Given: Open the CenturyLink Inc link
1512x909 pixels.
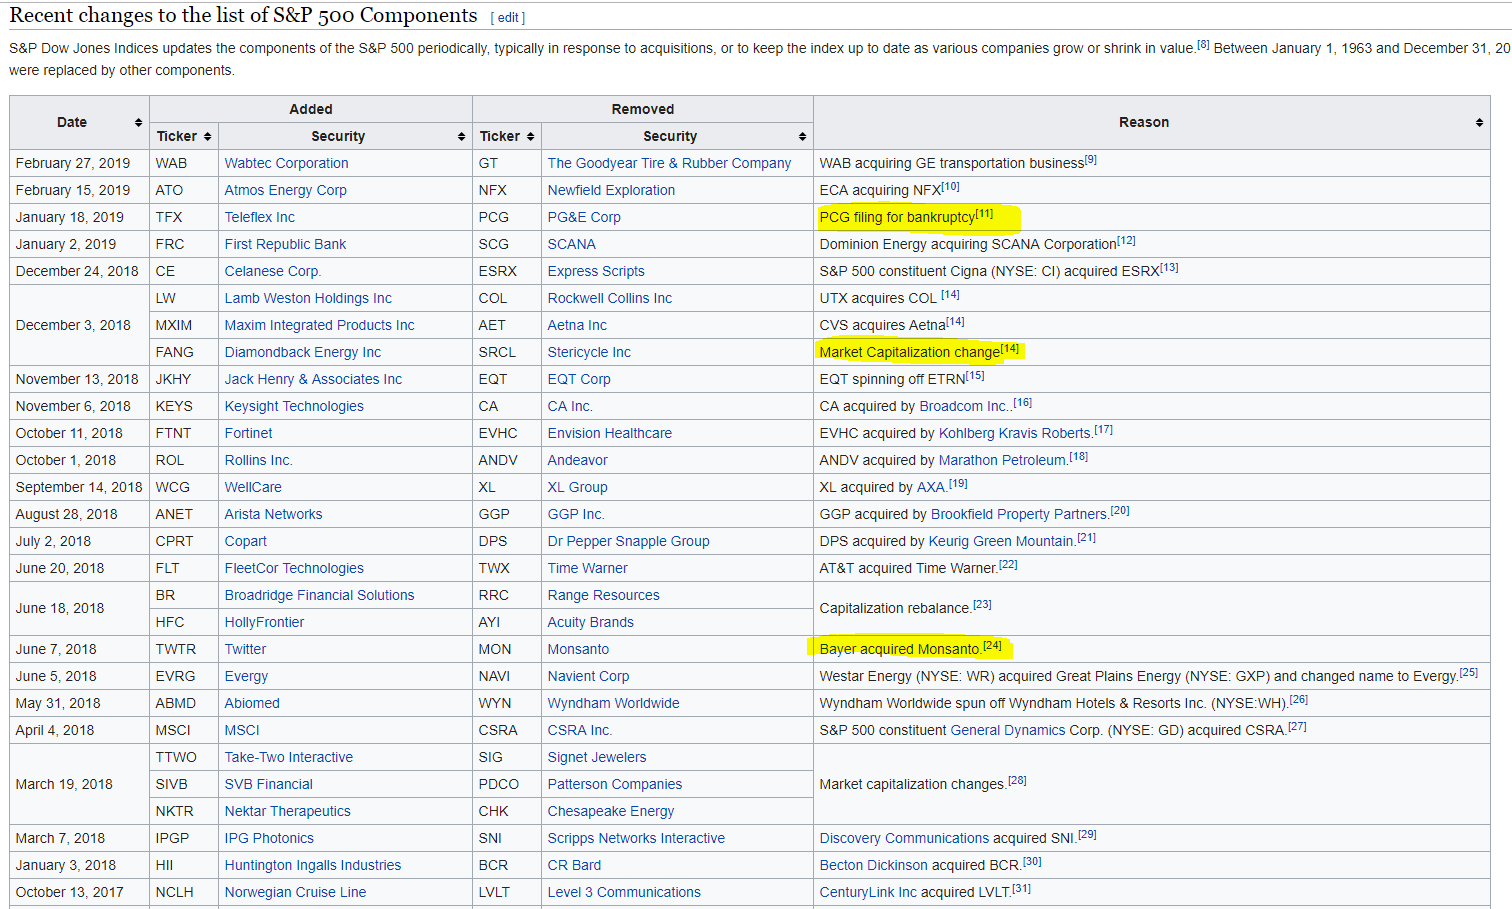Looking at the screenshot, I should 868,892.
